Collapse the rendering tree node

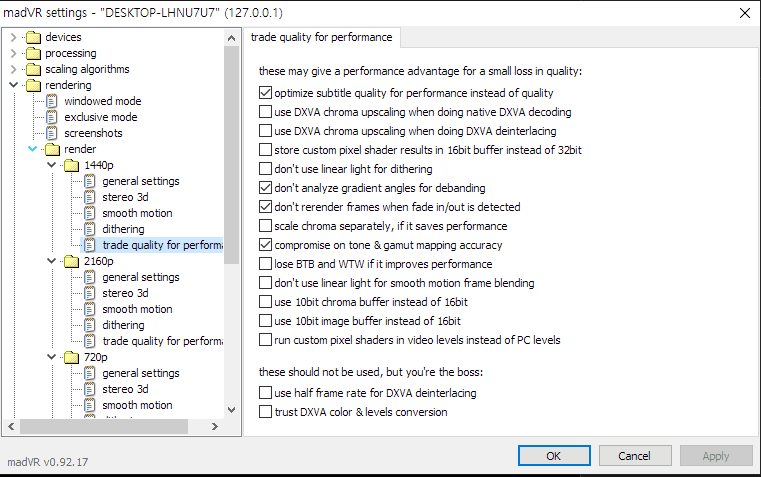(13, 85)
